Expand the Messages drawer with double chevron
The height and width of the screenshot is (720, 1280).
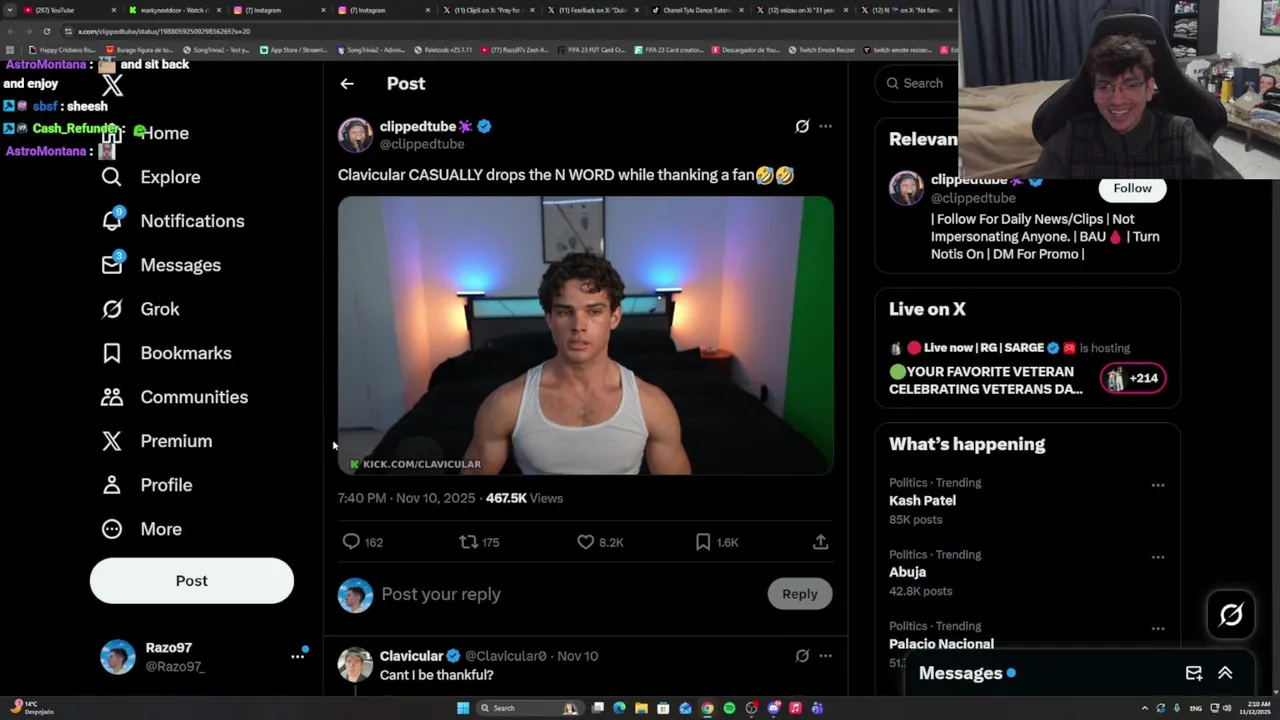(x=1225, y=673)
